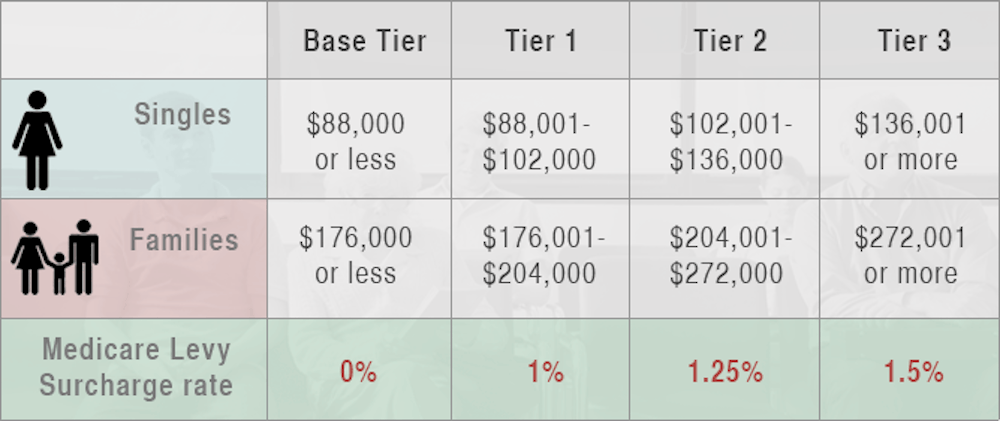Viewport: 1000px width, 421px height.
Task: Select the $204,001-$272,000 cell
Action: 730,256
